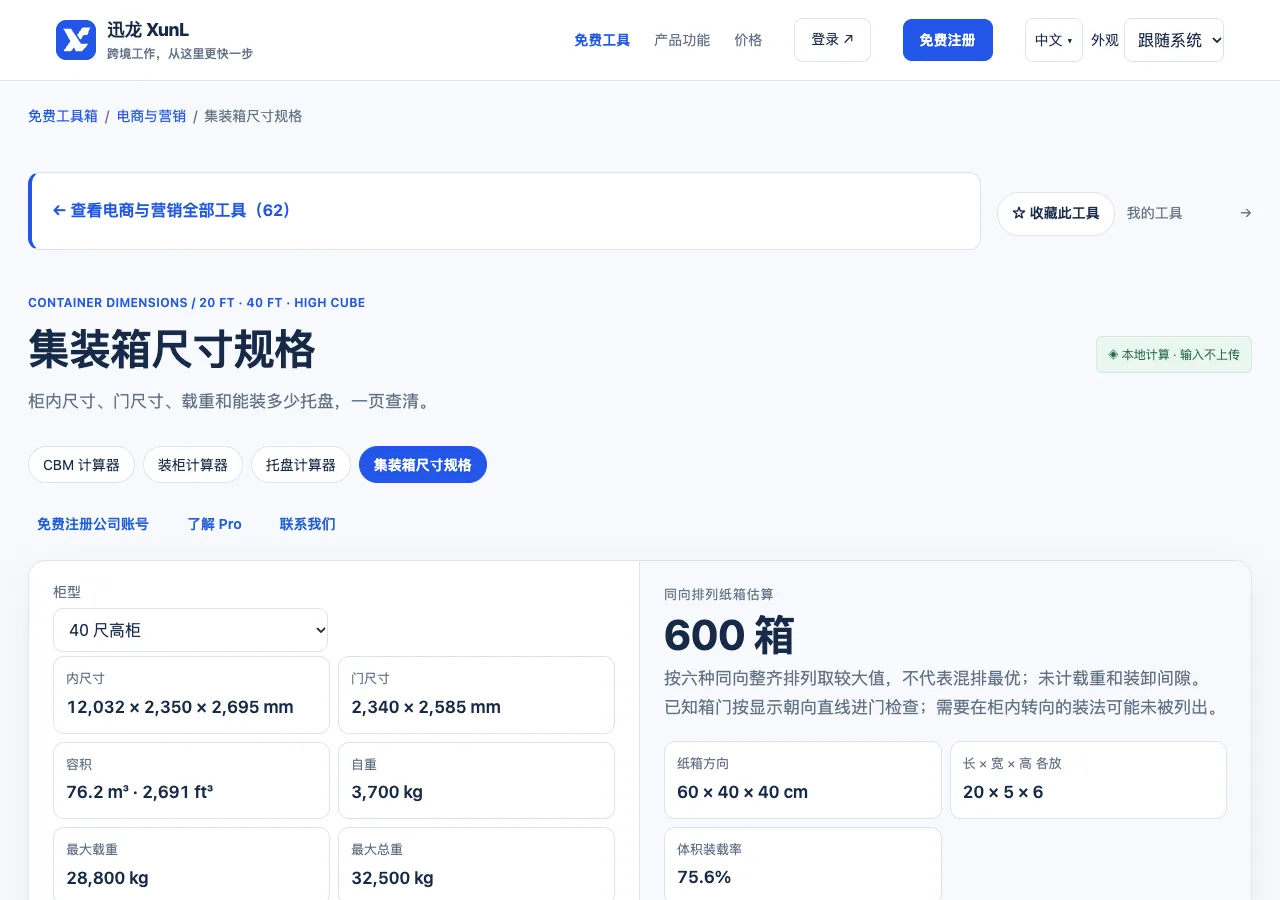The width and height of the screenshot is (1280, 900).
Task: Click the 联系我们 link
Action: pos(308,524)
